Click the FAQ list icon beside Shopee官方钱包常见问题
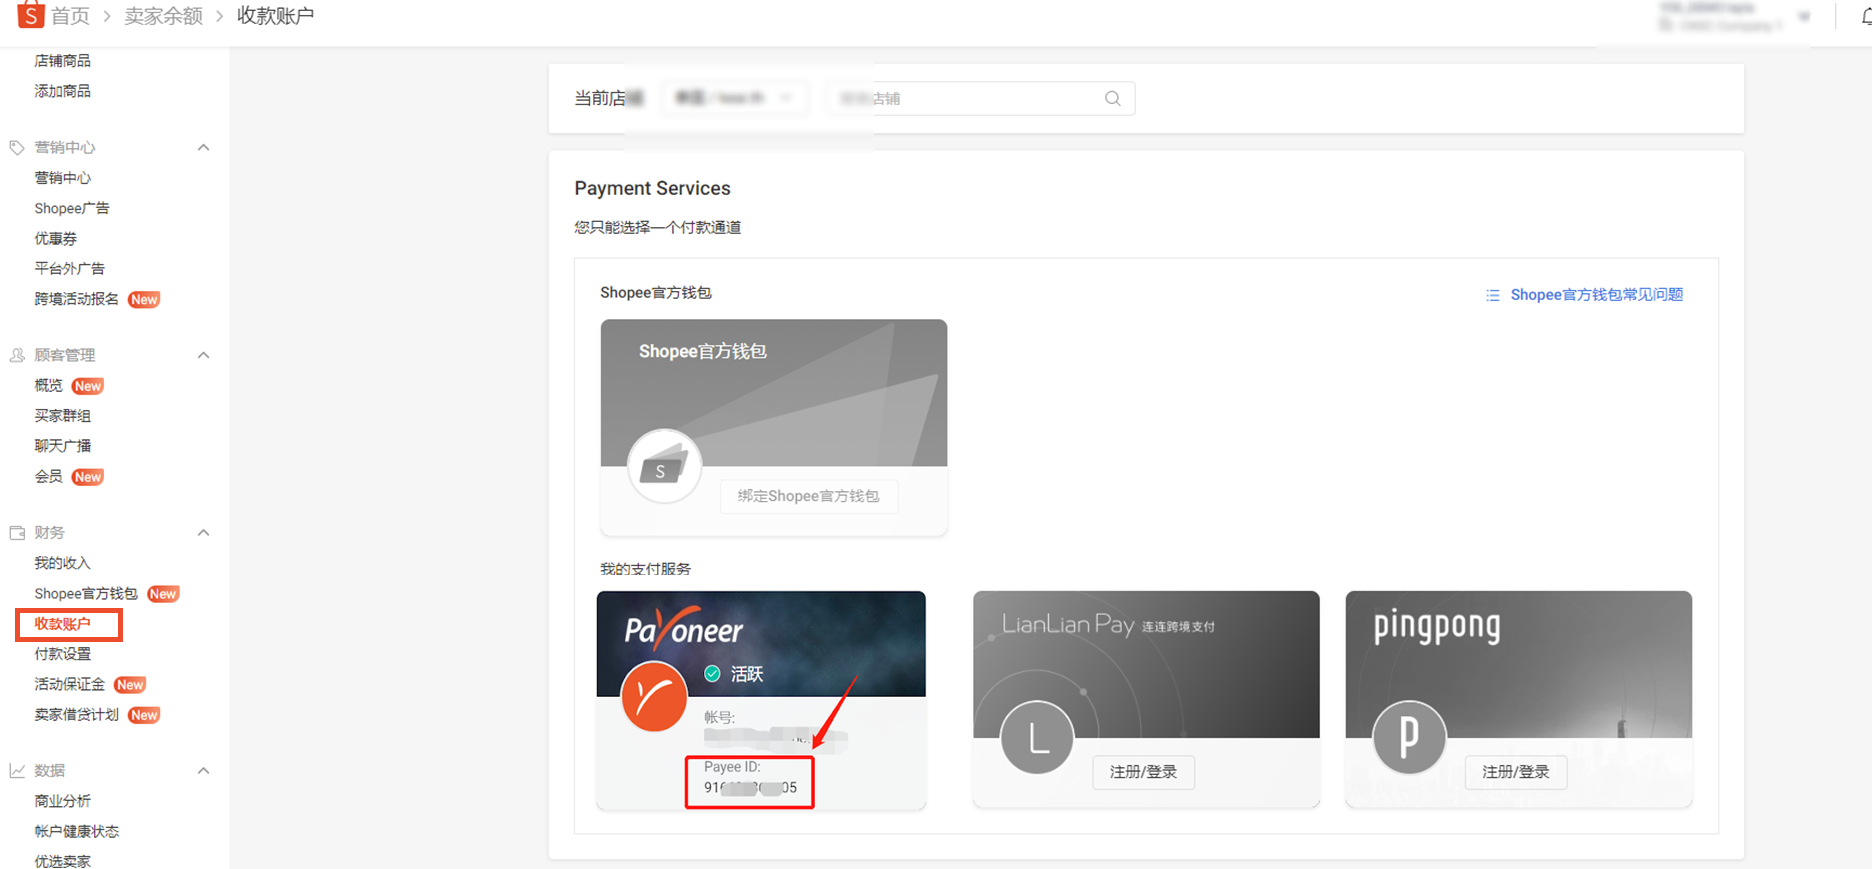Screen dimensions: 1872x869 pos(1492,295)
